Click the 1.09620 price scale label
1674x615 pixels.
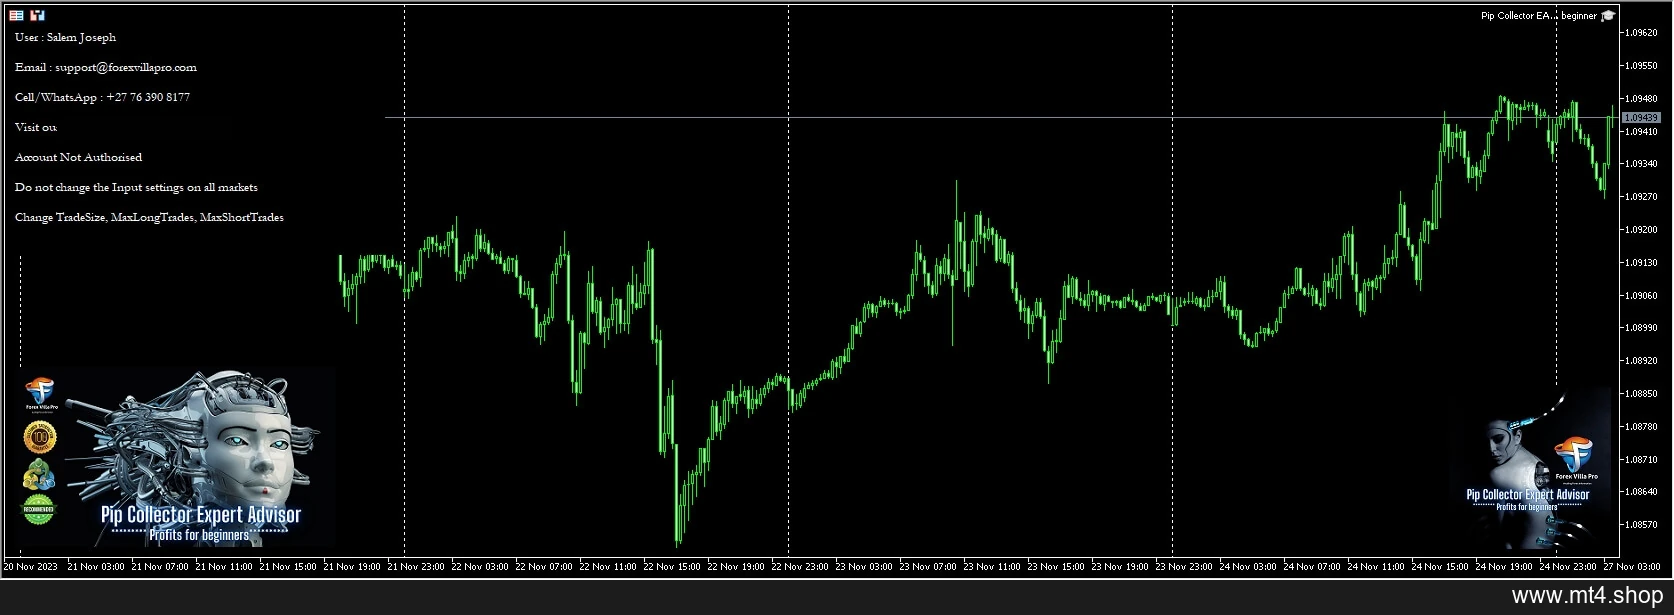[1642, 33]
